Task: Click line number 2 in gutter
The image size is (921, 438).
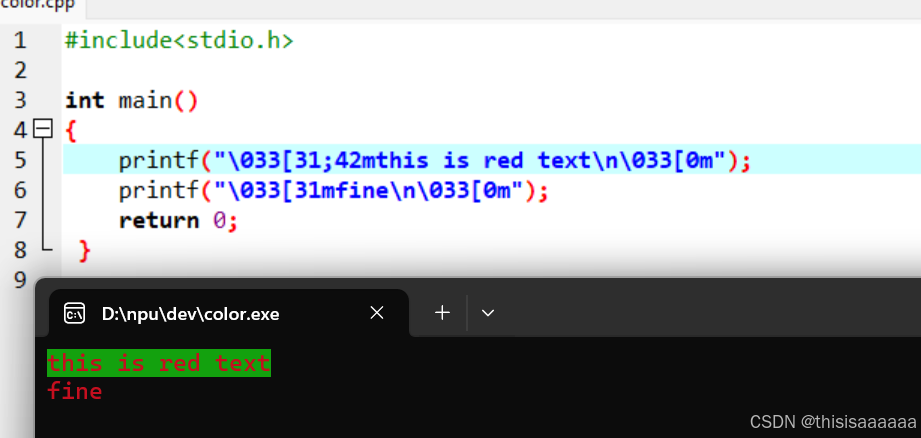Action: coord(20,71)
